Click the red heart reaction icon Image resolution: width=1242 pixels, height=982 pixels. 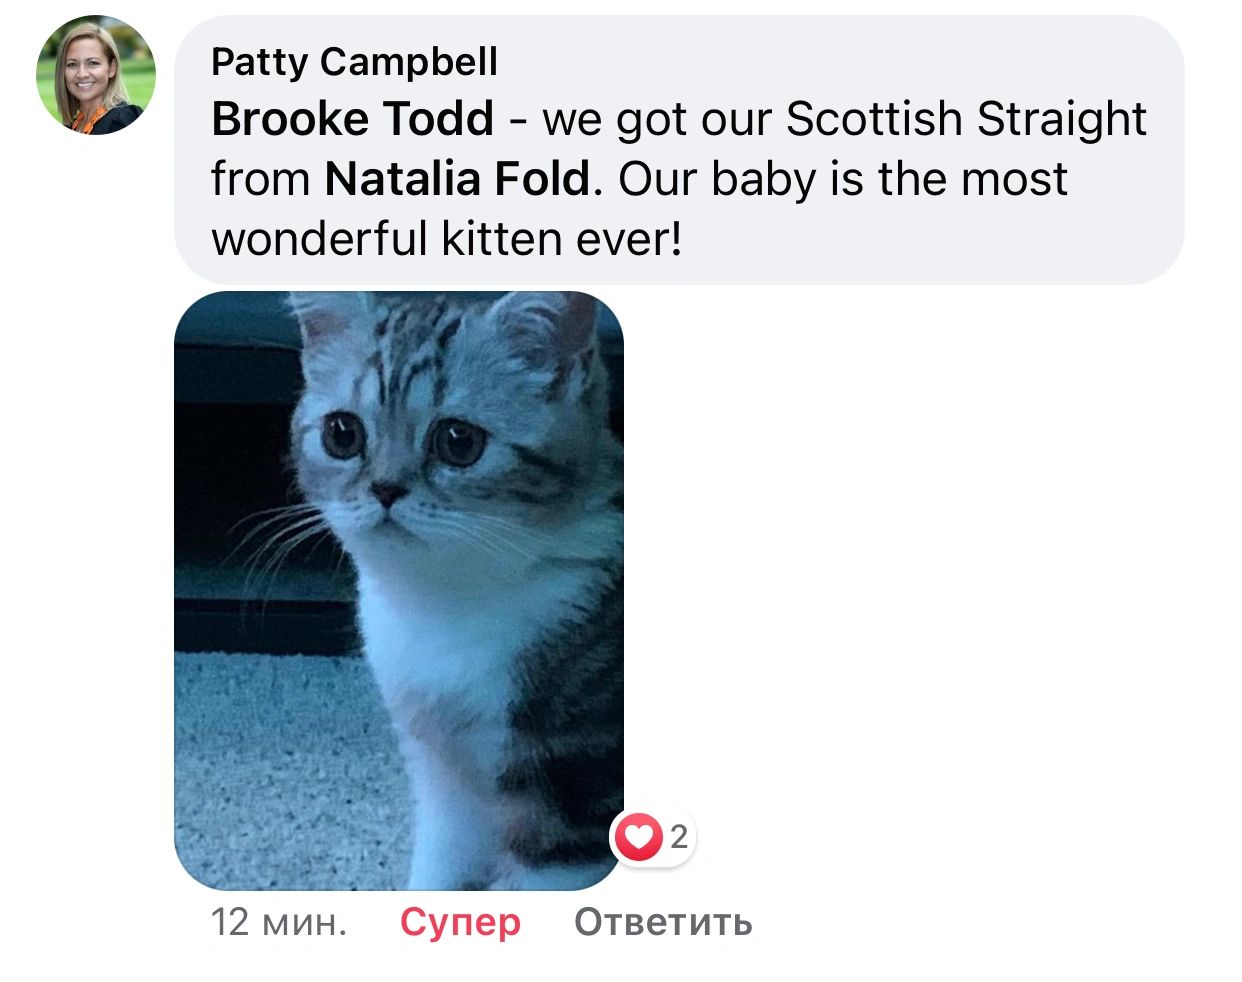(x=639, y=836)
